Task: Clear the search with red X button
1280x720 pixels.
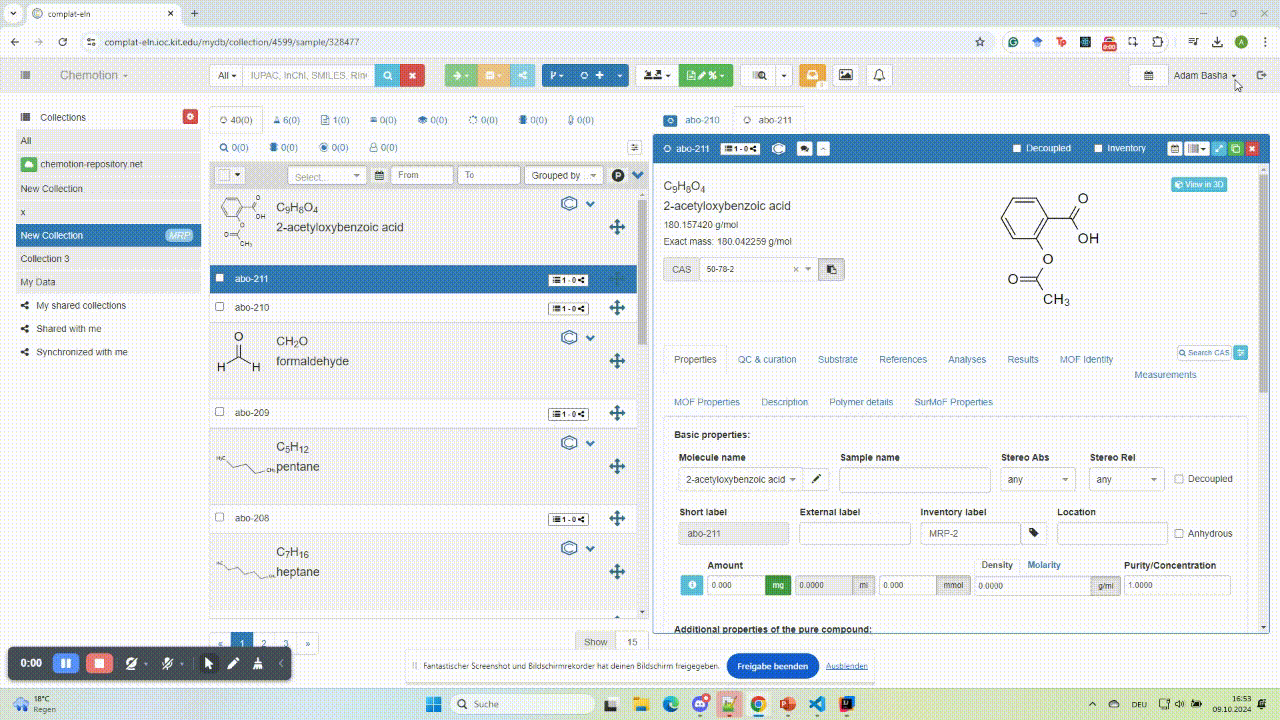Action: [412, 75]
